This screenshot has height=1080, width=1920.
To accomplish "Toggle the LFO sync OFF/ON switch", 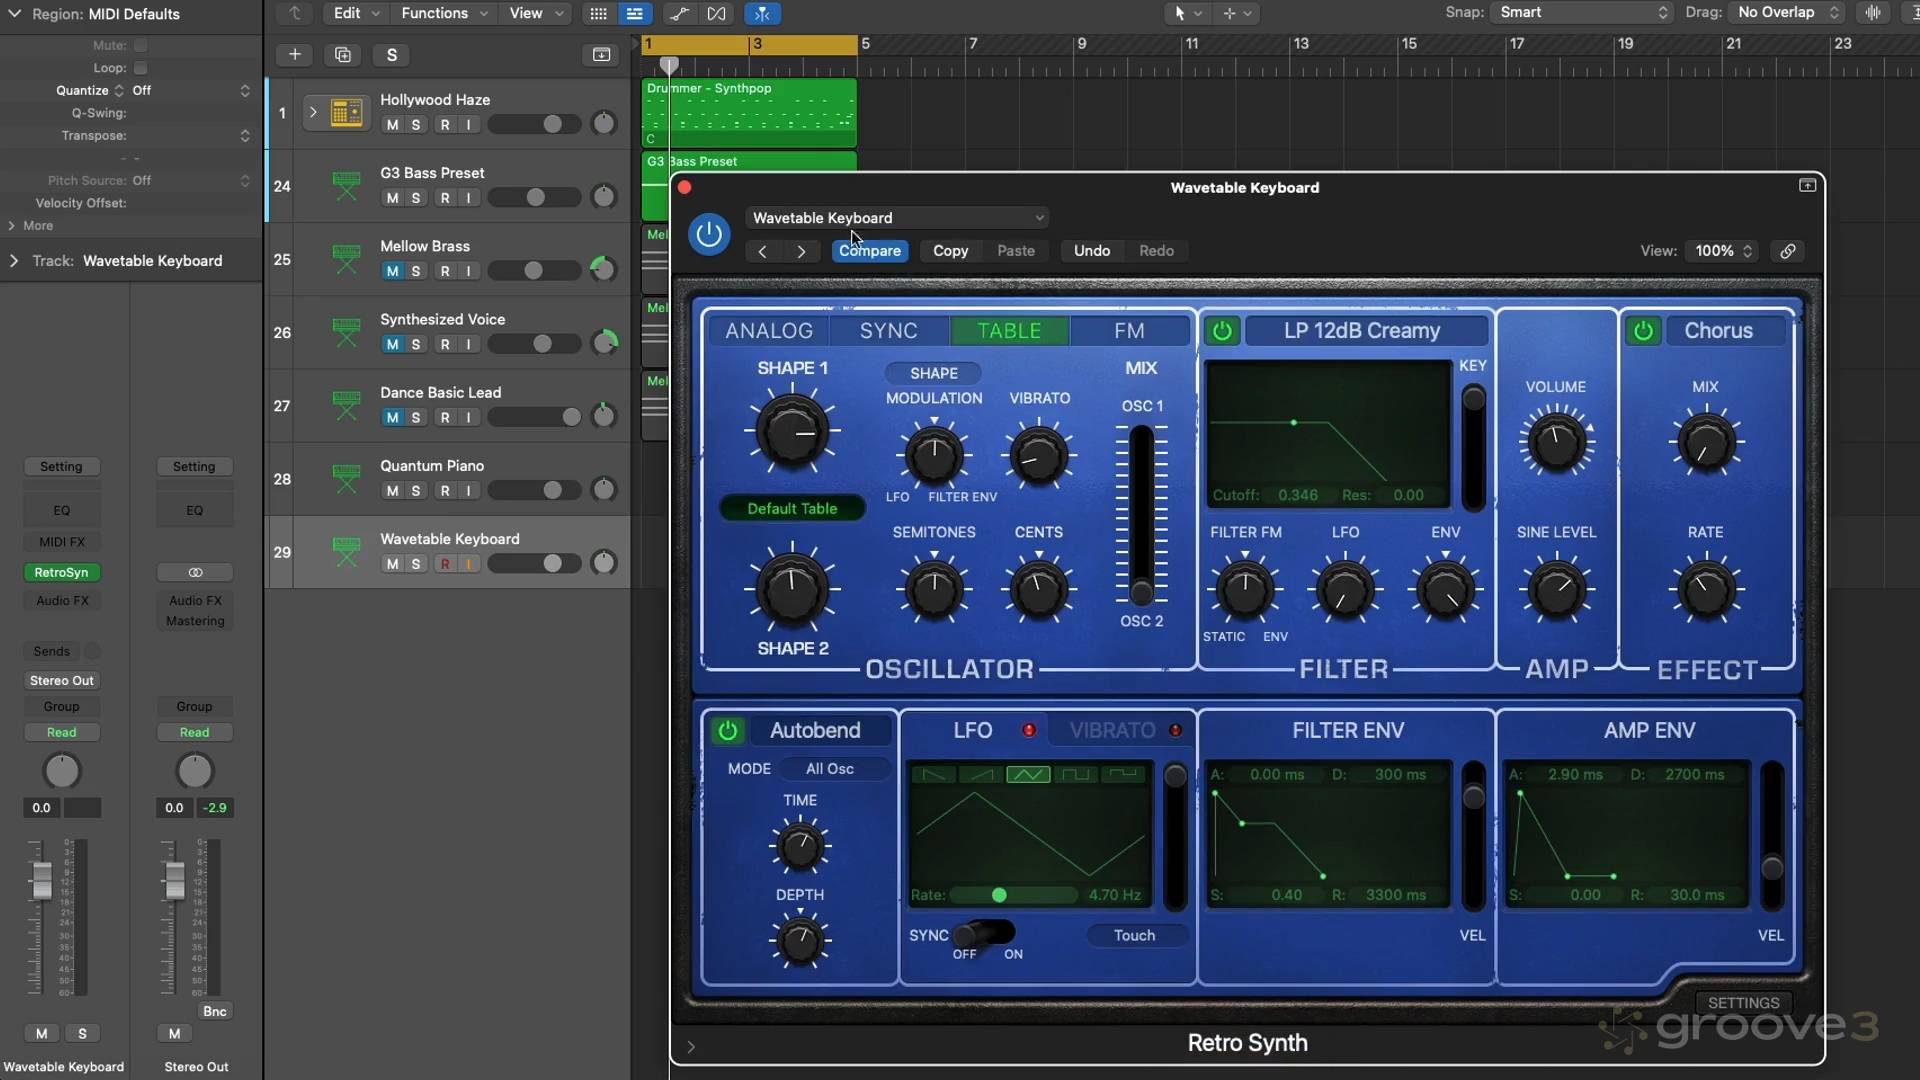I will coord(985,934).
